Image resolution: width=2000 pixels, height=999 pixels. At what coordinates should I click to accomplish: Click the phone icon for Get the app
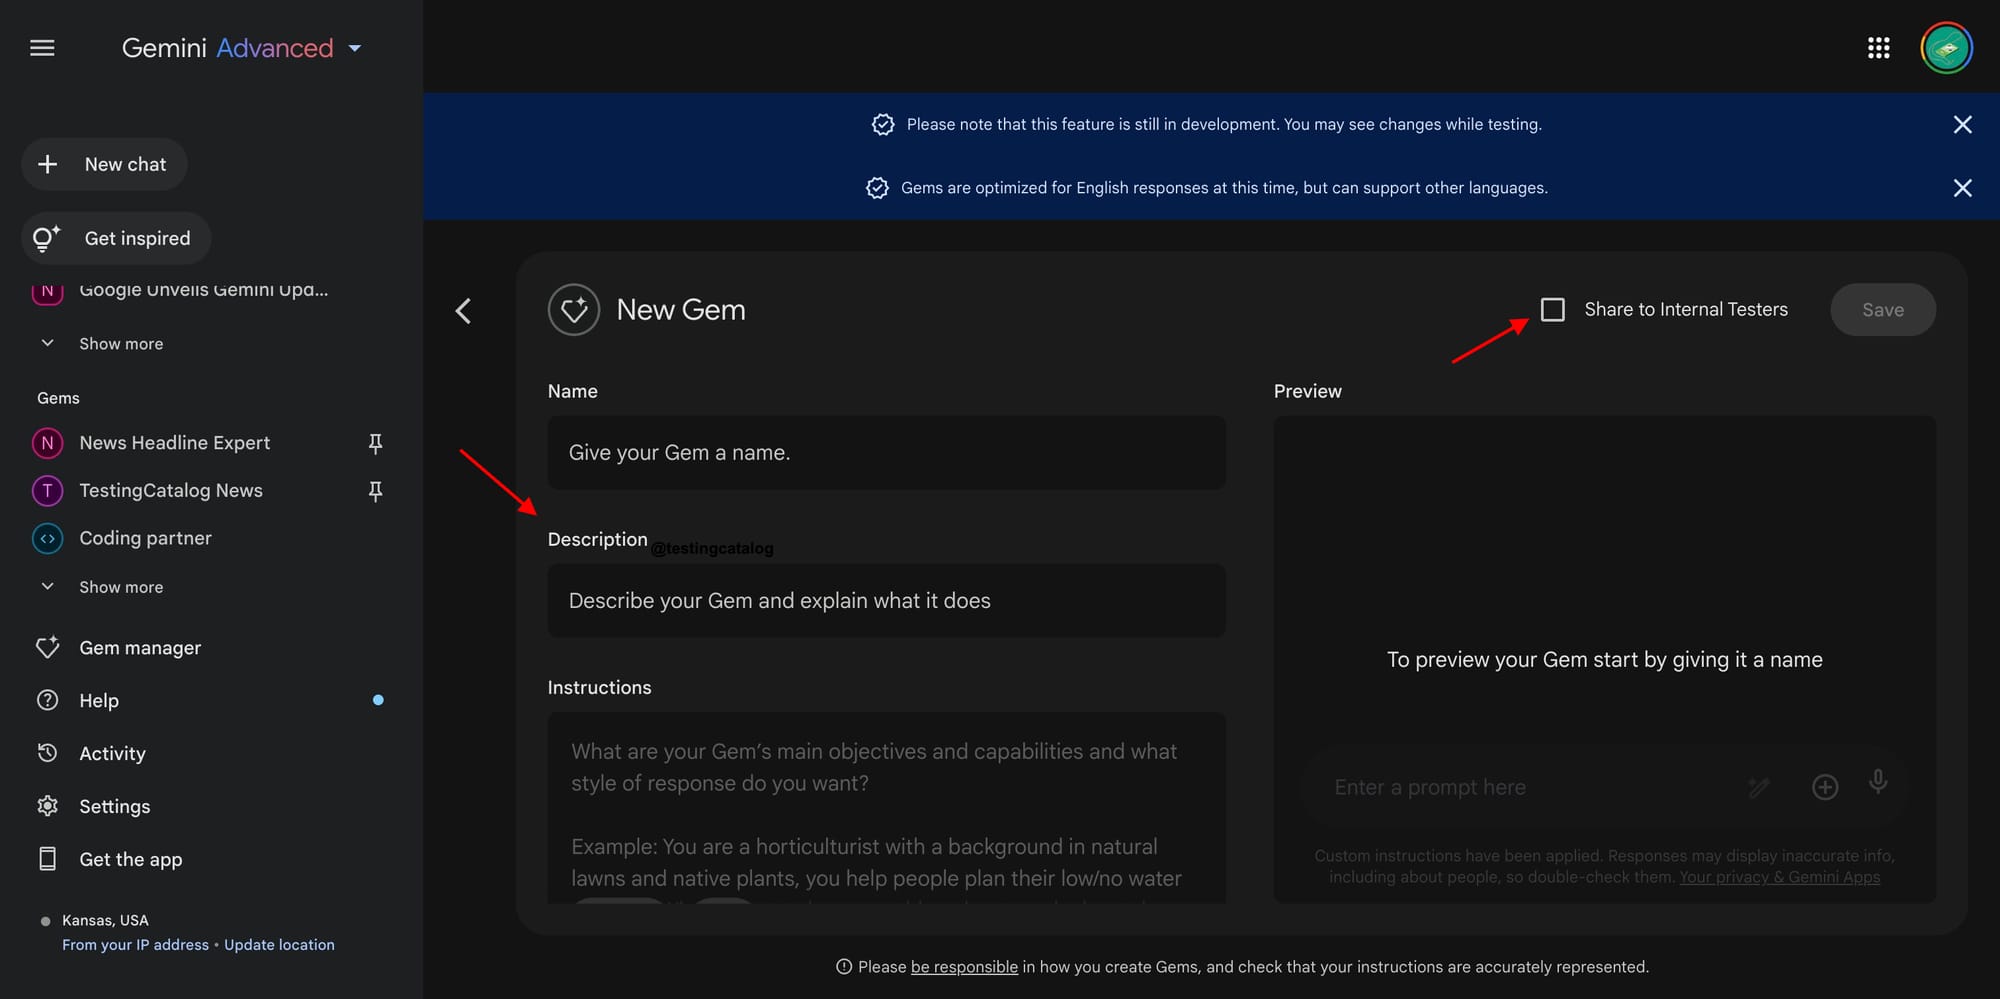tap(47, 859)
